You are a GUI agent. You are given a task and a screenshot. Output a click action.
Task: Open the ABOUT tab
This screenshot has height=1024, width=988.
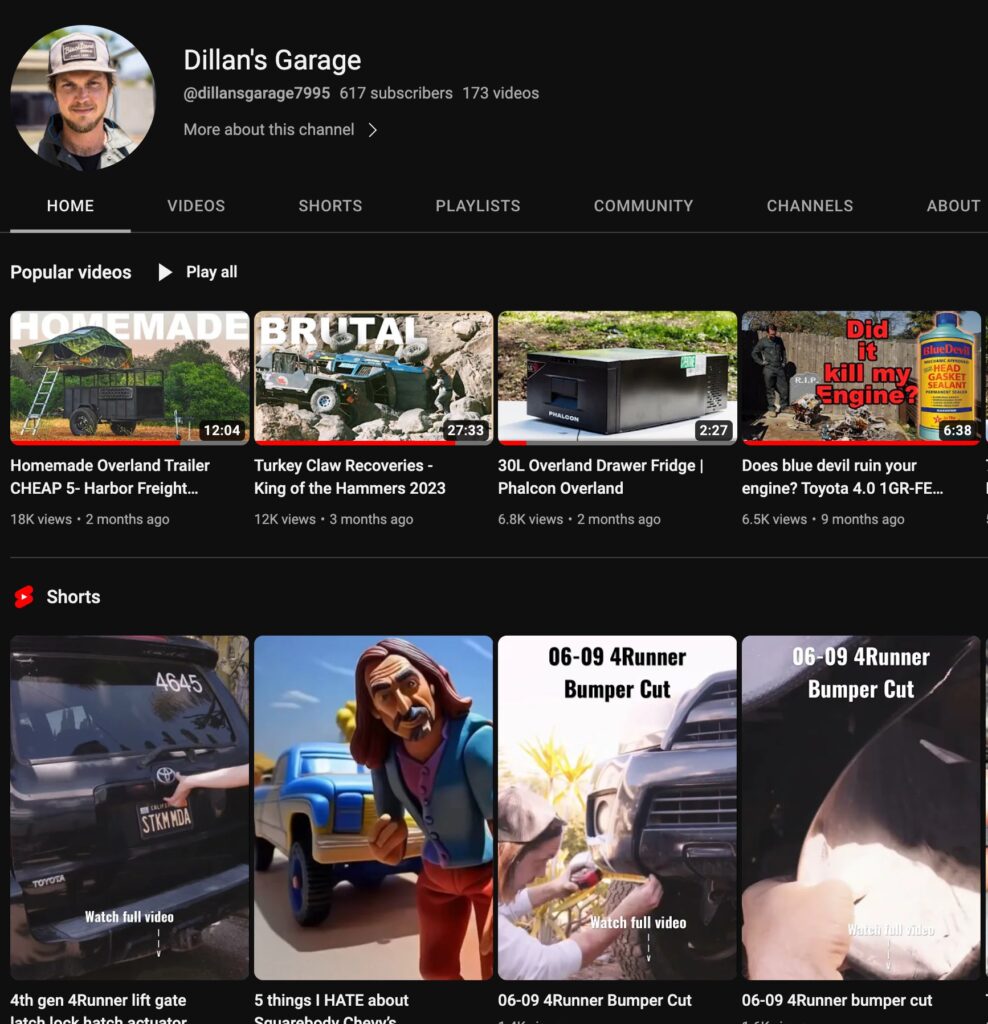[x=953, y=206]
